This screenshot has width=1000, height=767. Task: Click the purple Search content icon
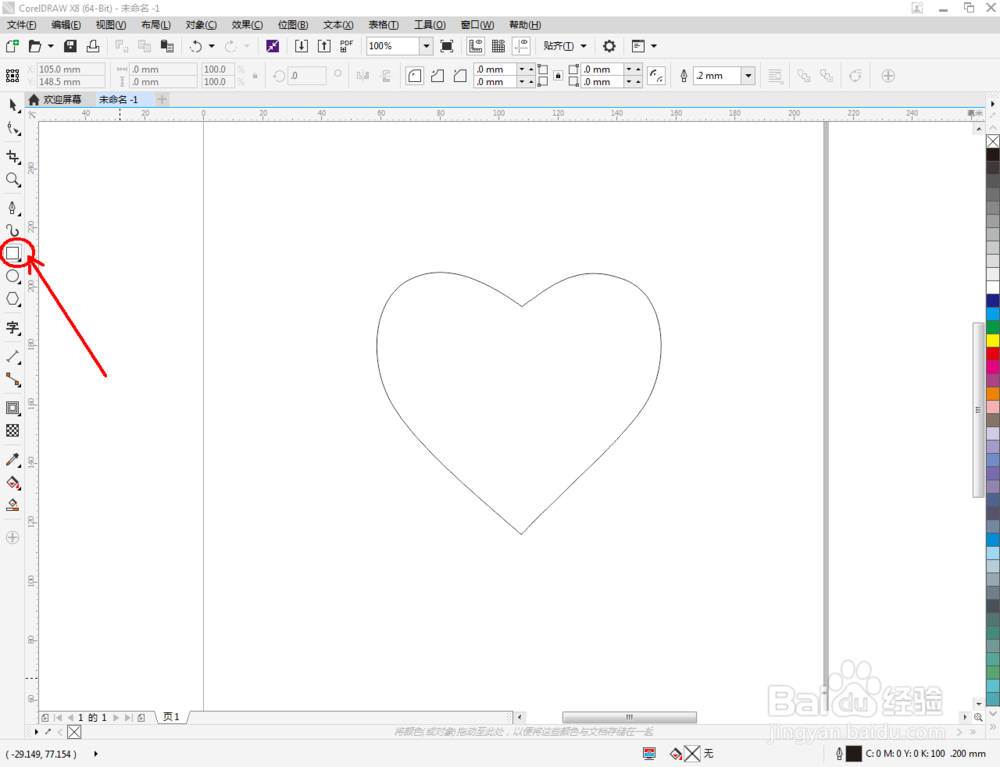click(x=272, y=46)
